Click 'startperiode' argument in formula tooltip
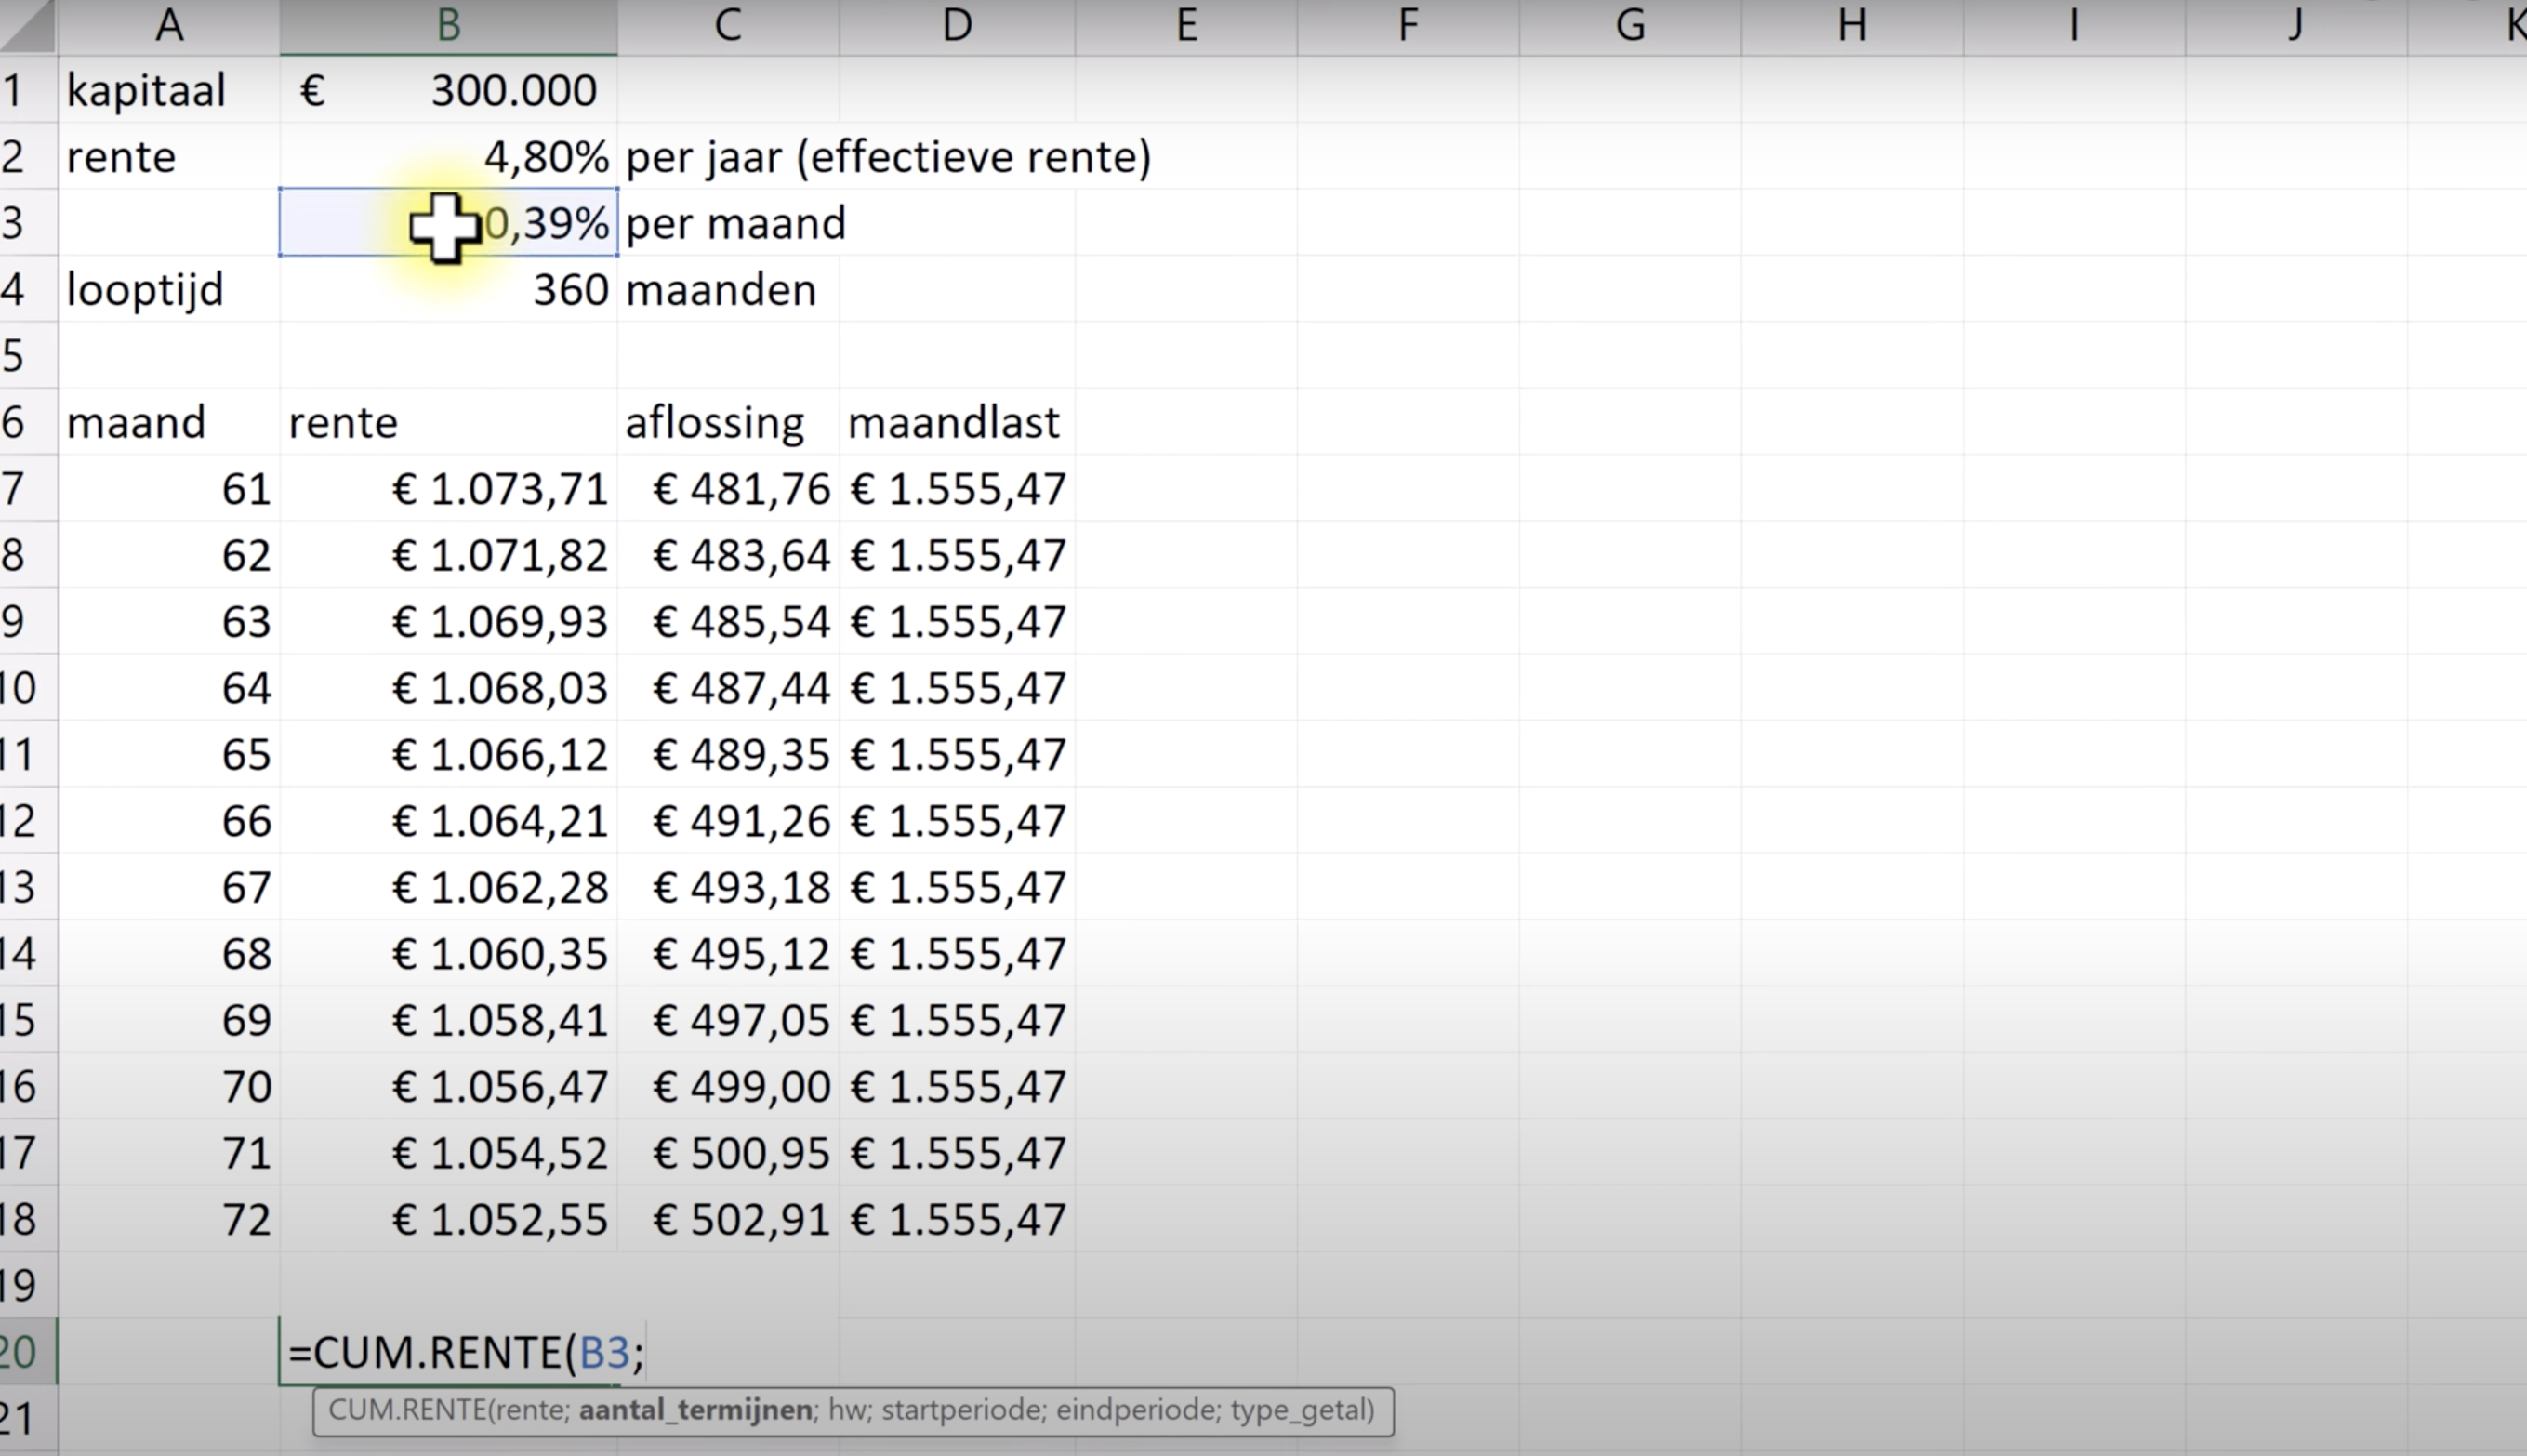 pyautogui.click(x=961, y=1410)
